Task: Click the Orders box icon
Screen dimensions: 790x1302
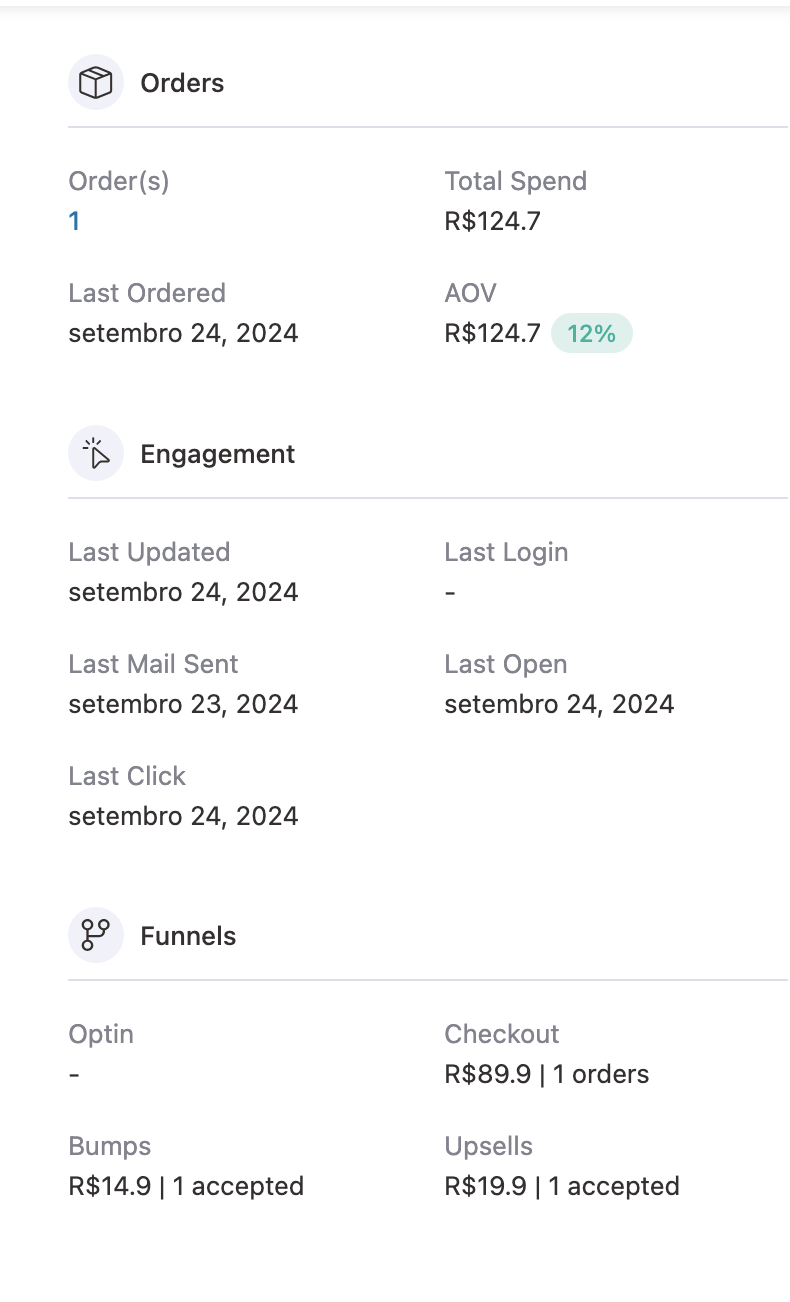Action: click(x=95, y=83)
